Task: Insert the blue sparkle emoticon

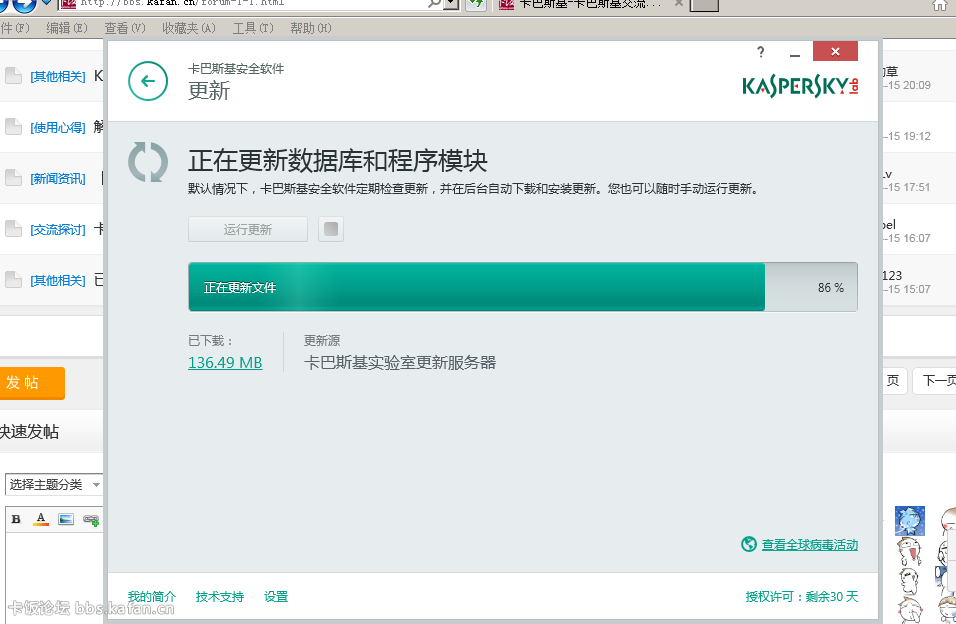Action: tap(910, 521)
